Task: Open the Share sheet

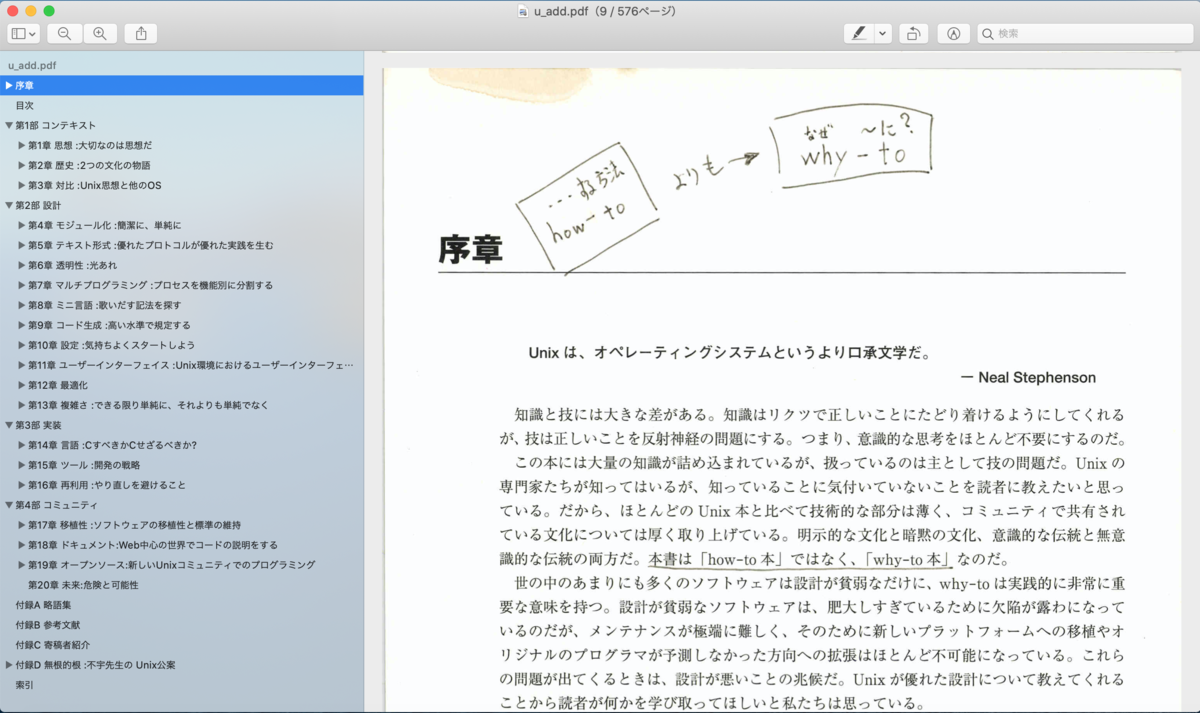Action: pyautogui.click(x=140, y=32)
